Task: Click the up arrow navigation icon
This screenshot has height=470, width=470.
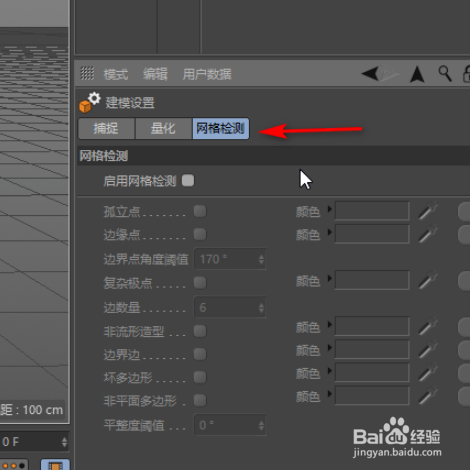Action: [x=417, y=74]
